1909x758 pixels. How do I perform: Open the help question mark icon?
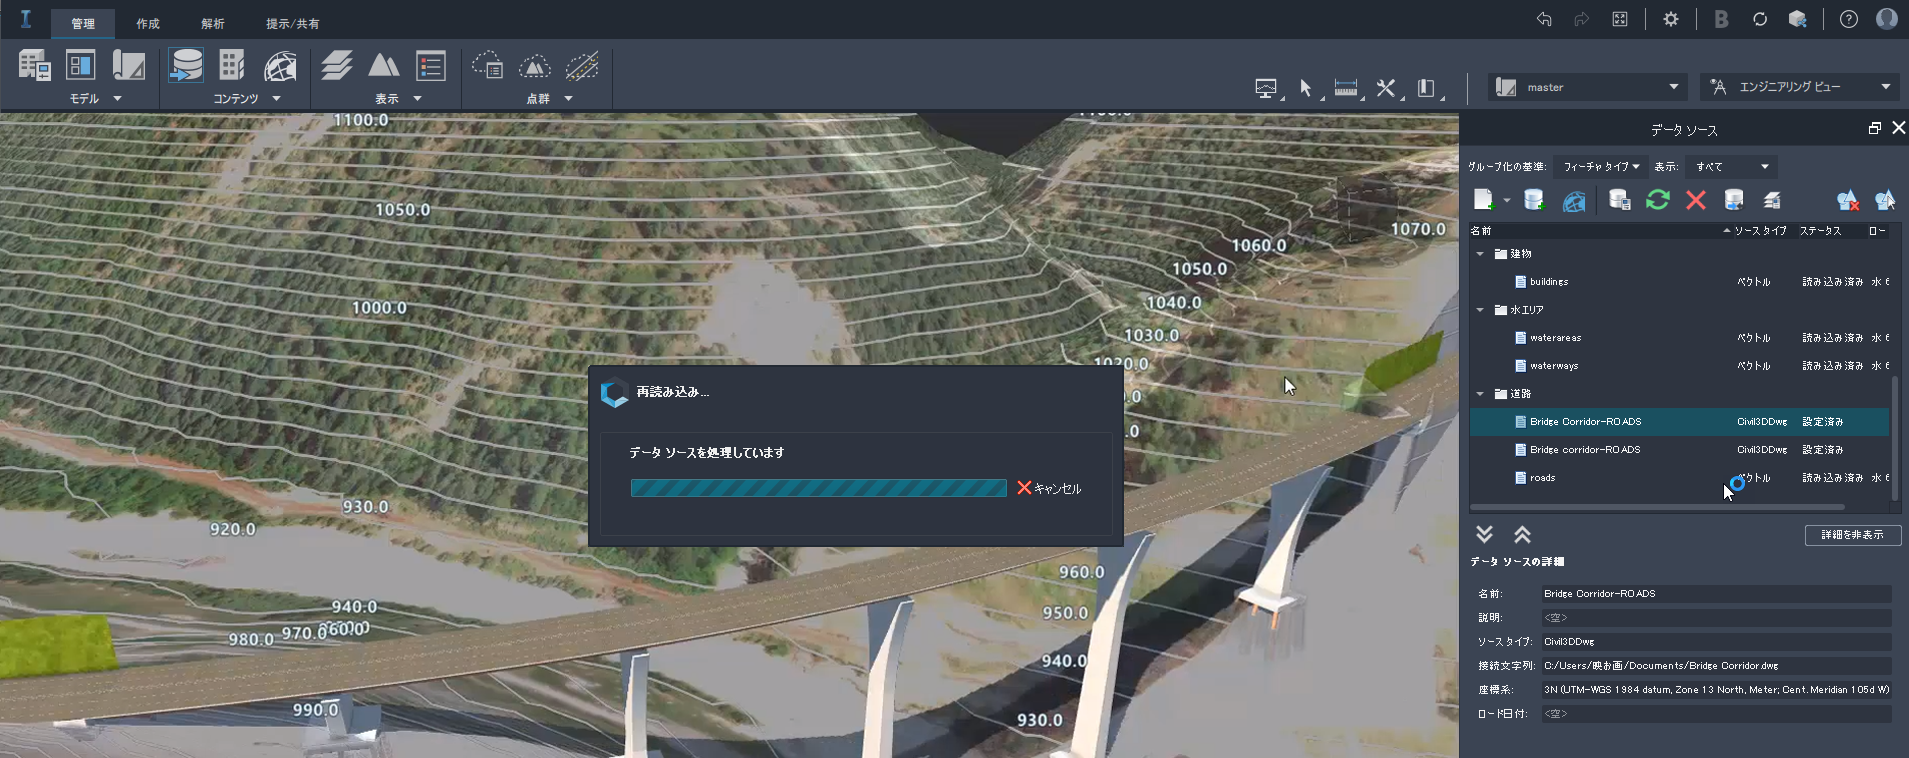[1849, 19]
